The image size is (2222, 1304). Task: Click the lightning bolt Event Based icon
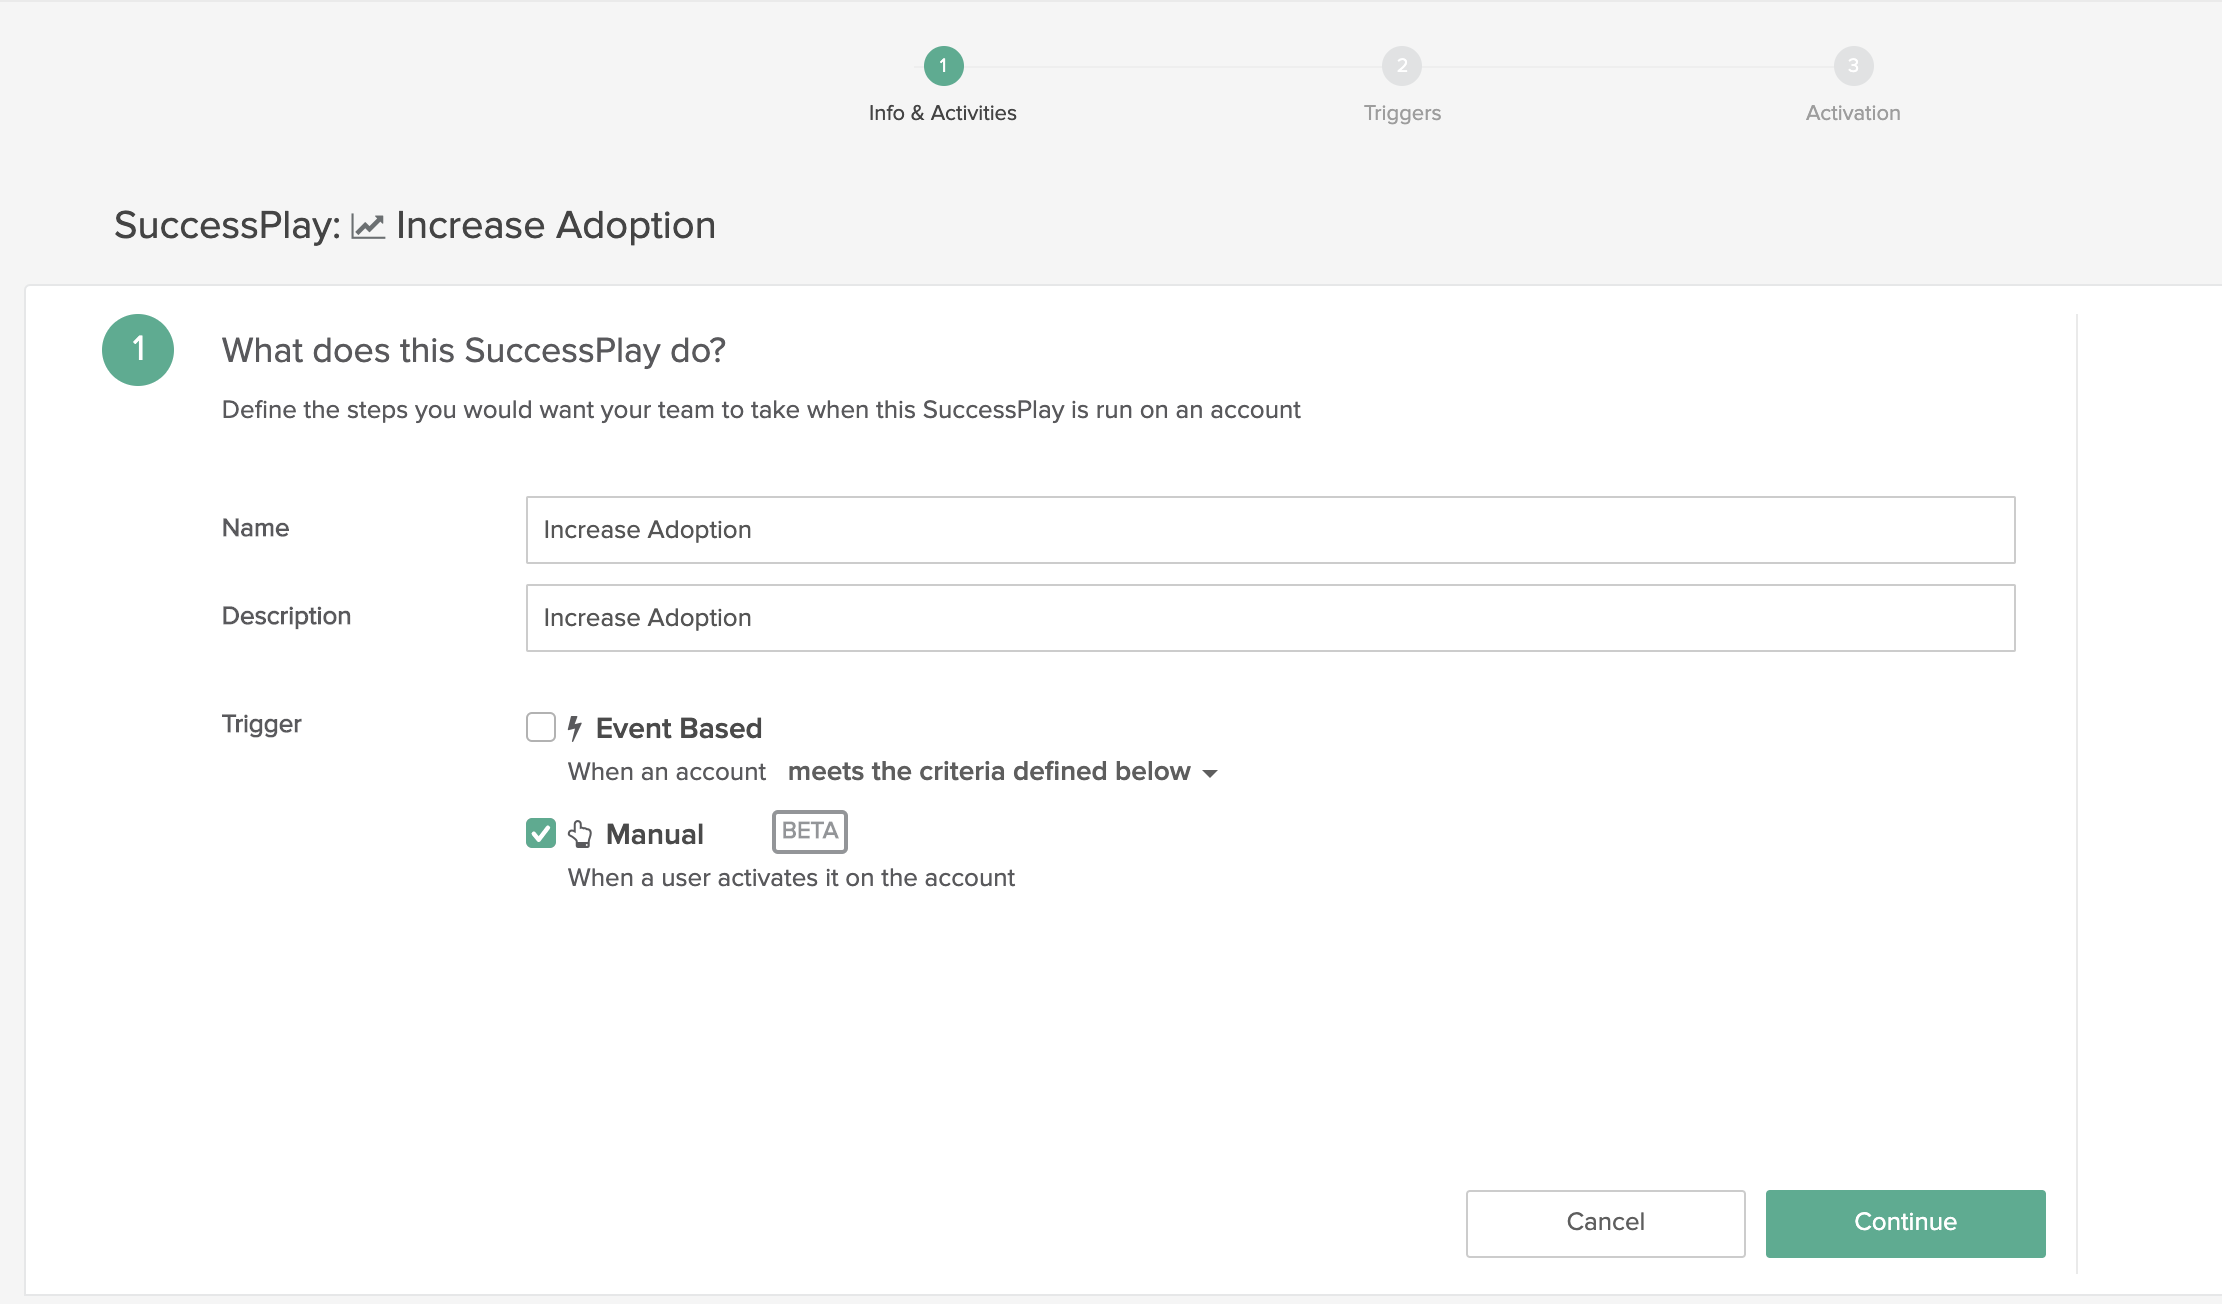575,728
